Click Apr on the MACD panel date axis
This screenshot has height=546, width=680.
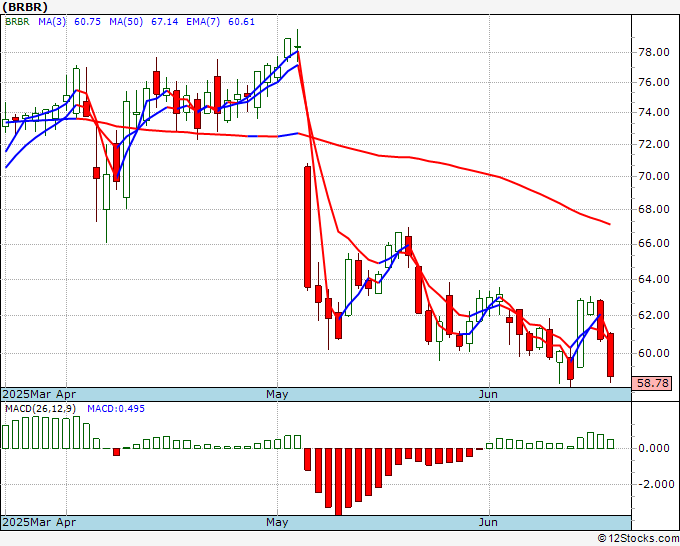66,522
